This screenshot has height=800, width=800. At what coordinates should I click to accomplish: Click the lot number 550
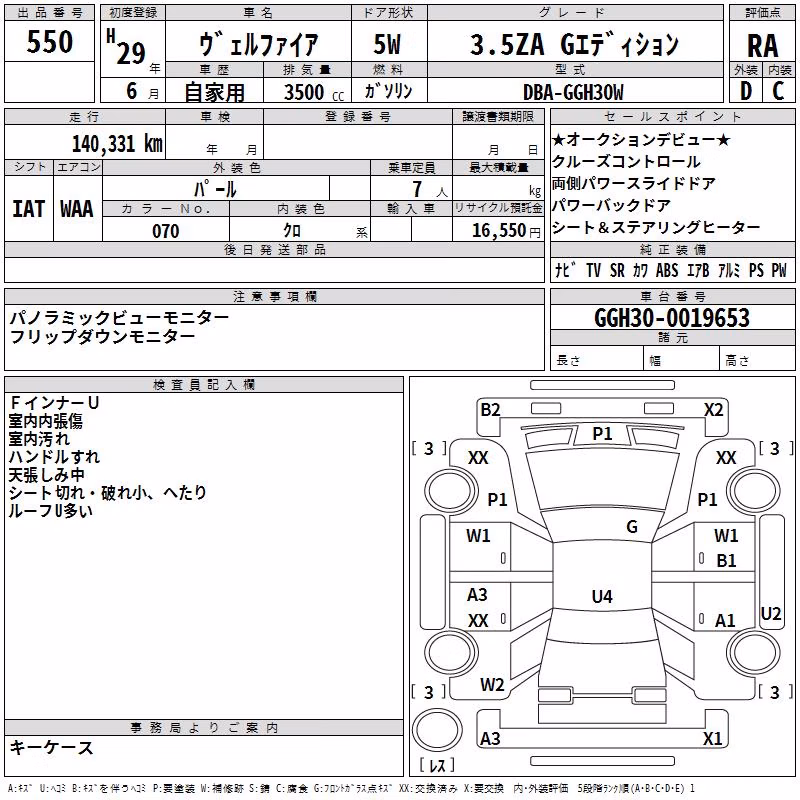[49, 41]
